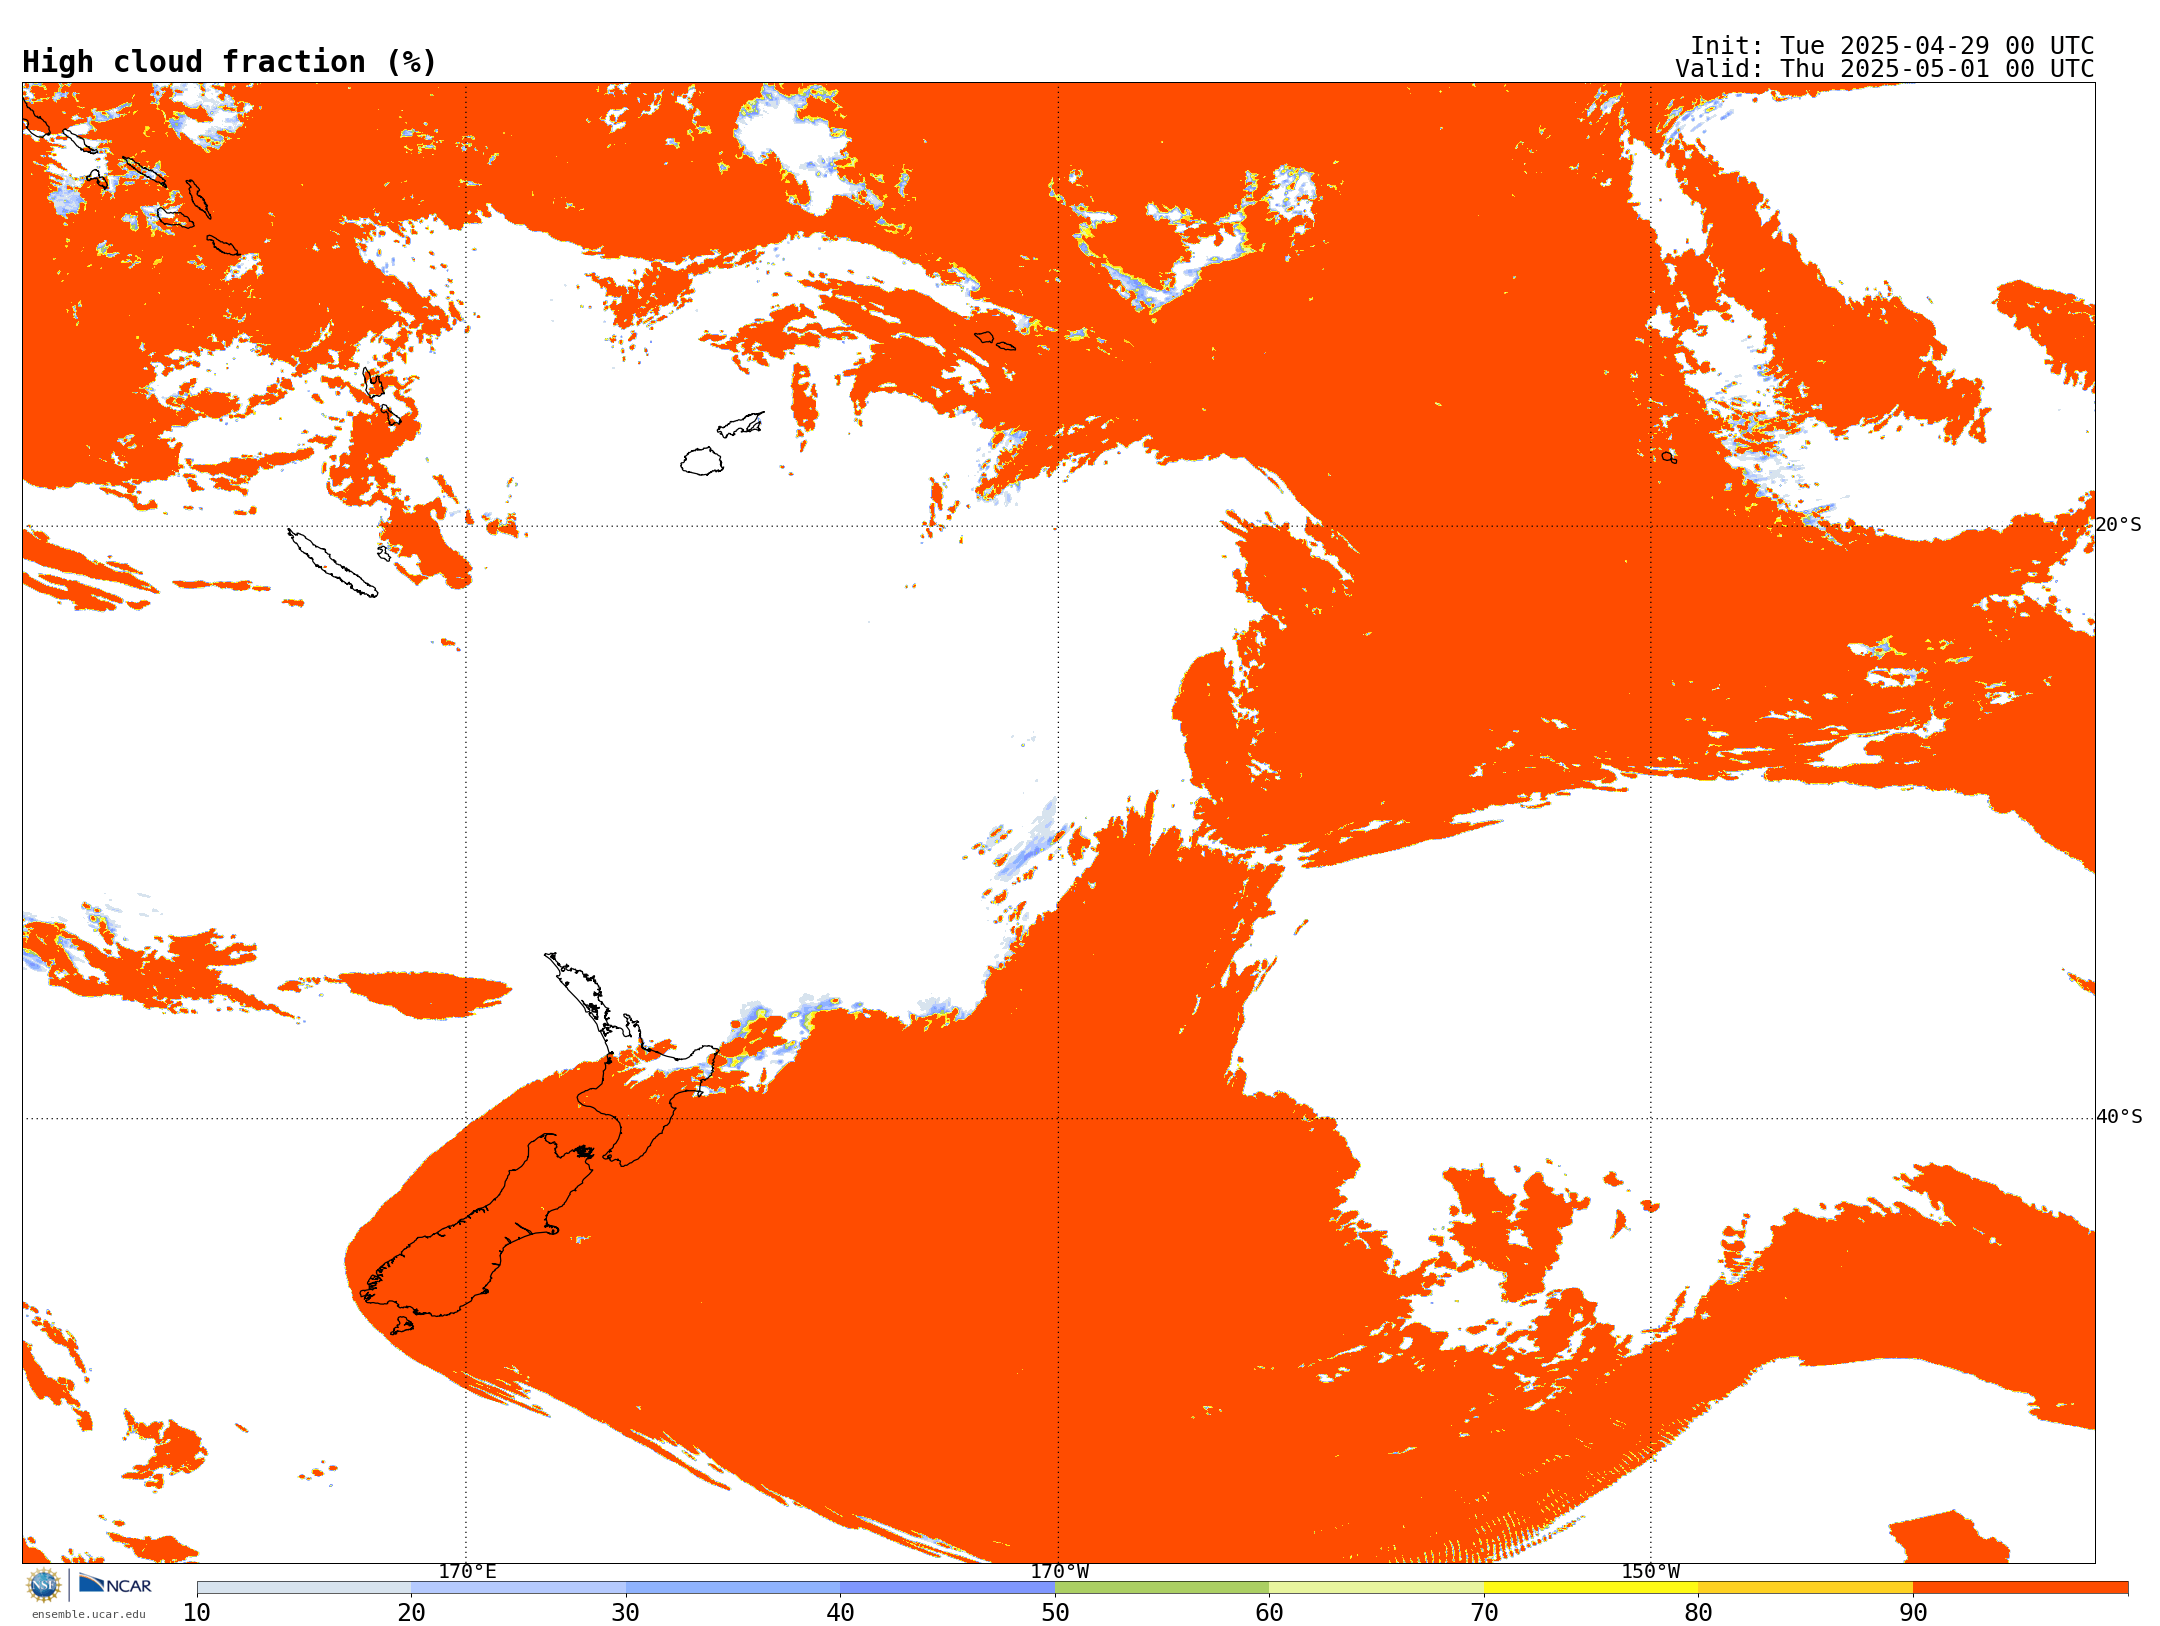The width and height of the screenshot is (2160, 1626).
Task: Click the Samoa islands outline
Action: click(x=995, y=341)
